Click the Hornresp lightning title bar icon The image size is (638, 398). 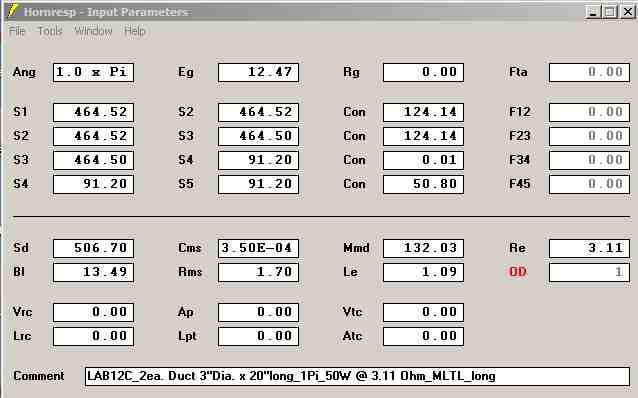pyautogui.click(x=13, y=11)
